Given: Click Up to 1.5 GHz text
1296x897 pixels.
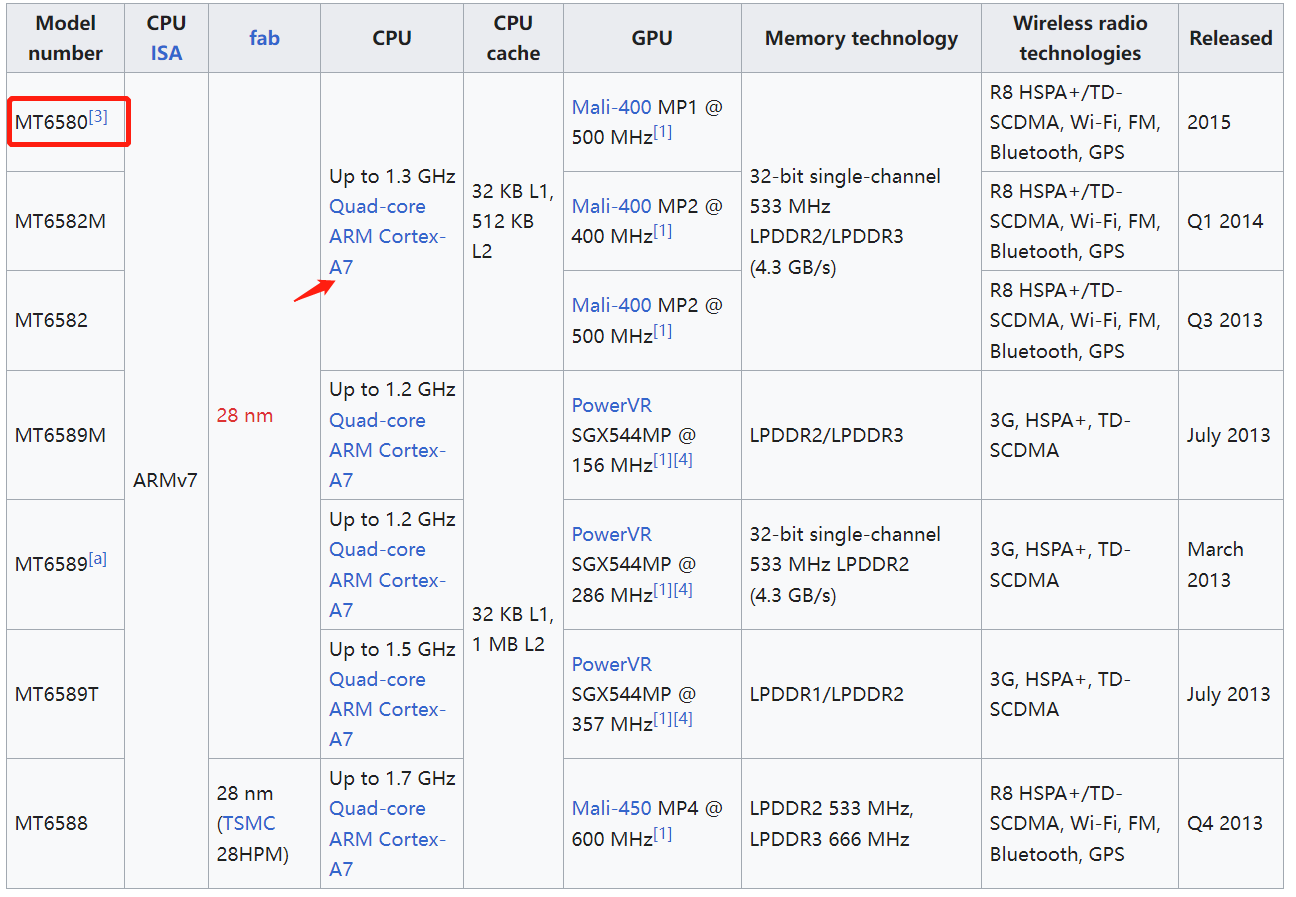Looking at the screenshot, I should coord(392,649).
